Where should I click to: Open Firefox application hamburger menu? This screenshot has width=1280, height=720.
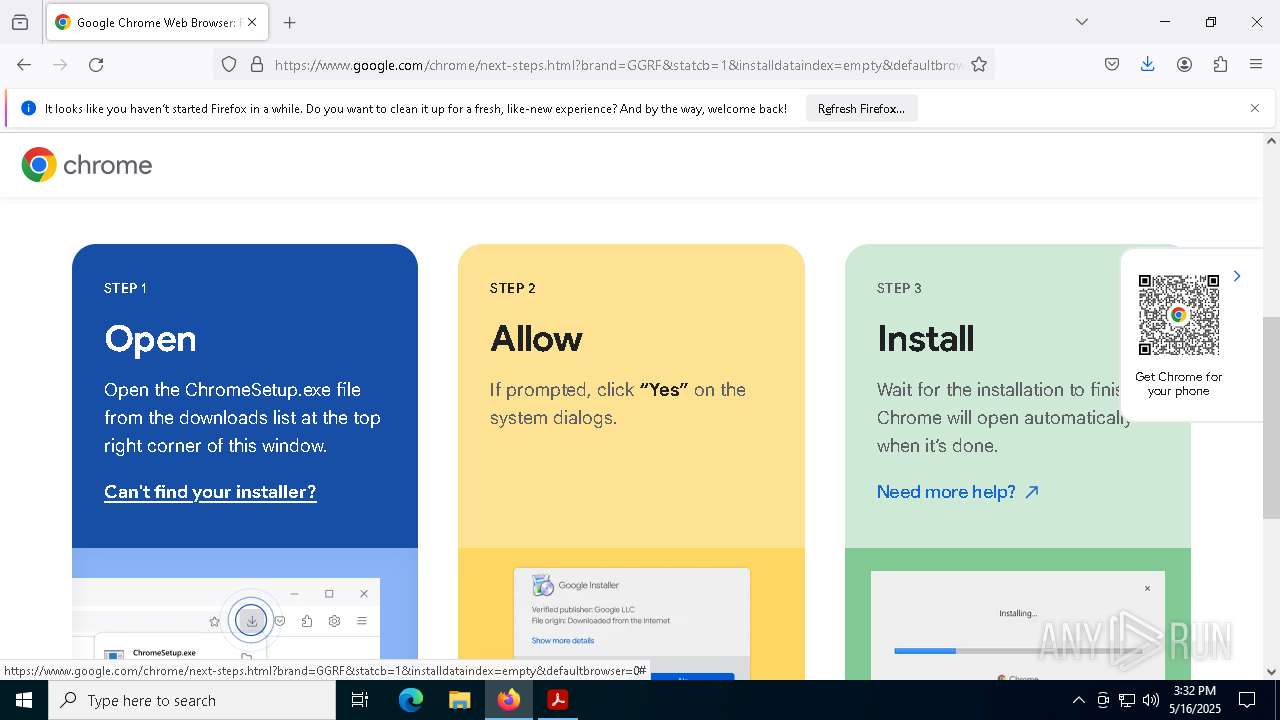[1256, 64]
